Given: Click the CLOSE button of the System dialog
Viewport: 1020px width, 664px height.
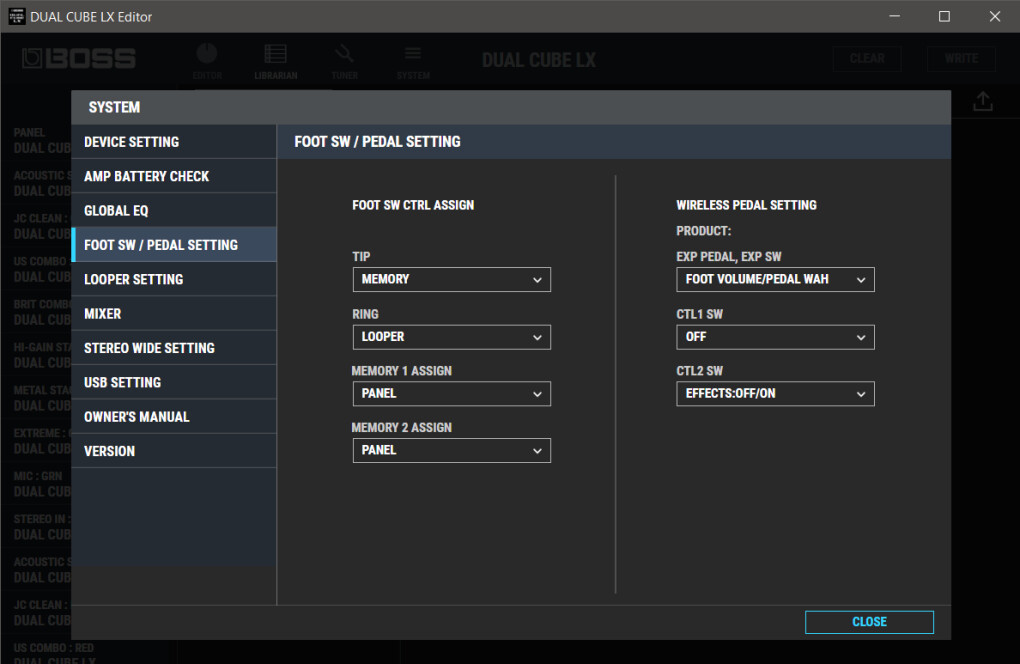Looking at the screenshot, I should click(x=869, y=622).
